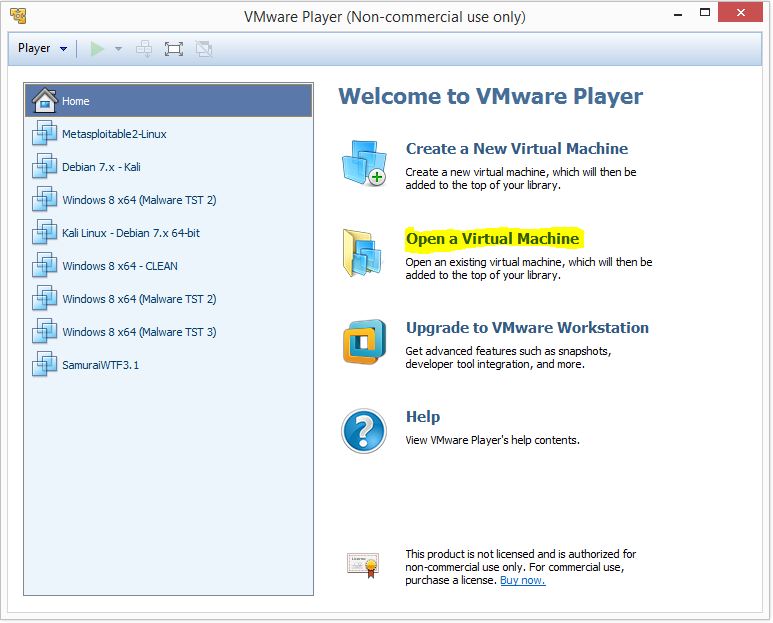Click Open a Virtual Machine link

tap(492, 239)
